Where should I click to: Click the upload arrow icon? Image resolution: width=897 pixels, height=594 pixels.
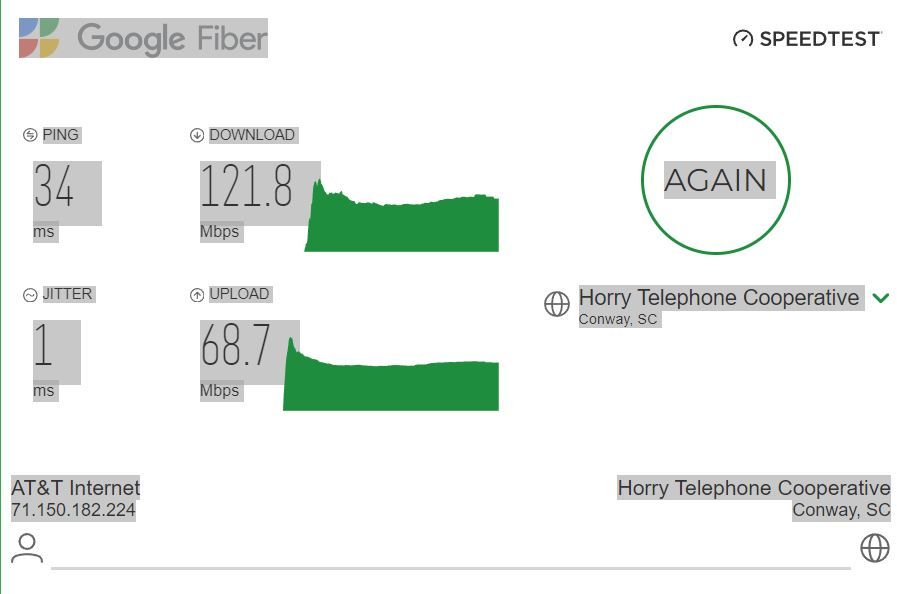[x=197, y=295]
